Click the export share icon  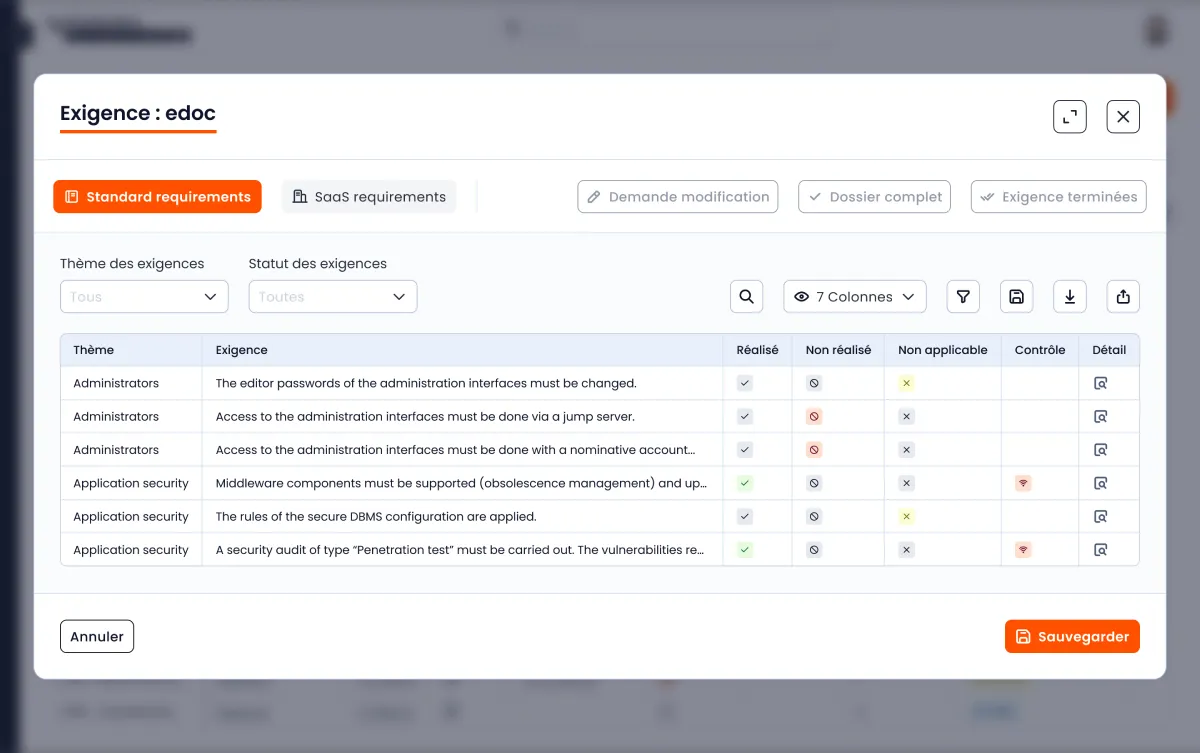pos(1123,297)
